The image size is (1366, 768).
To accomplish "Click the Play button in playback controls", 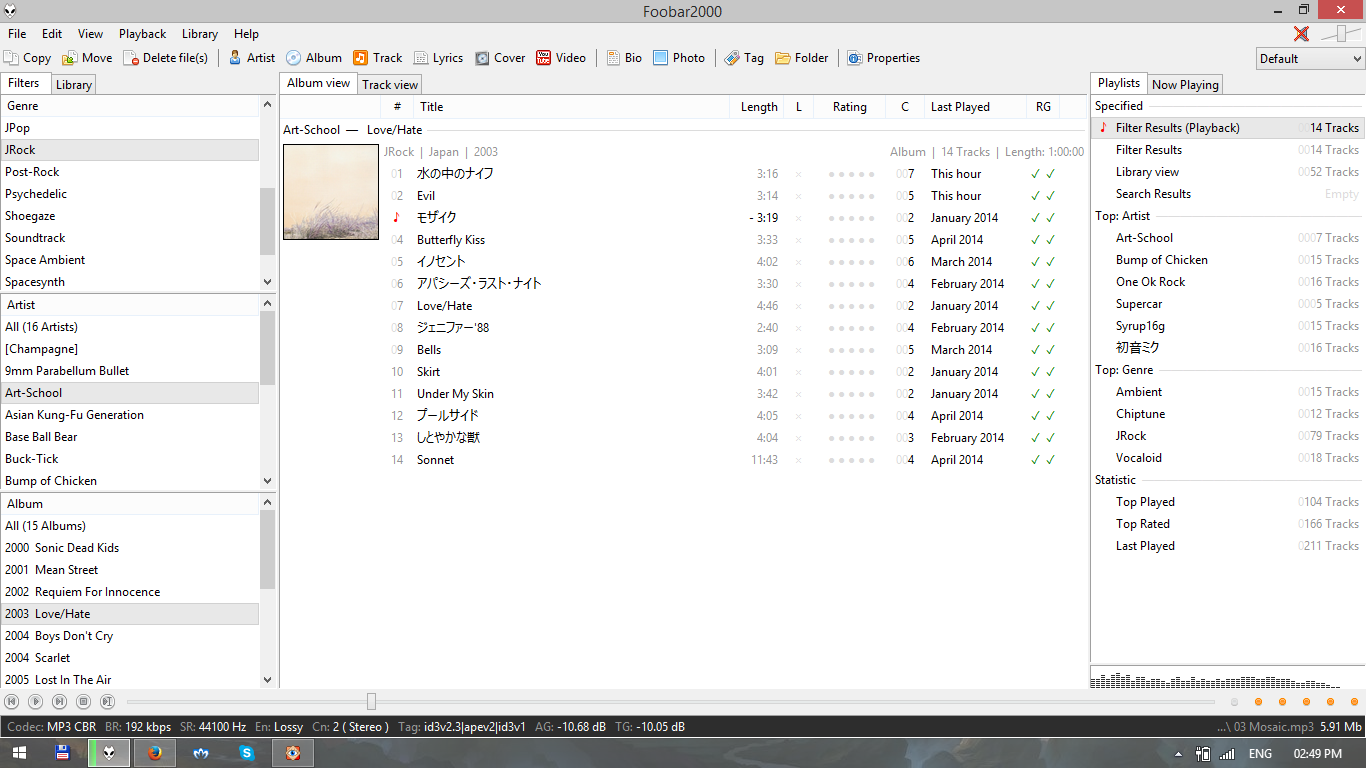I will [36, 702].
